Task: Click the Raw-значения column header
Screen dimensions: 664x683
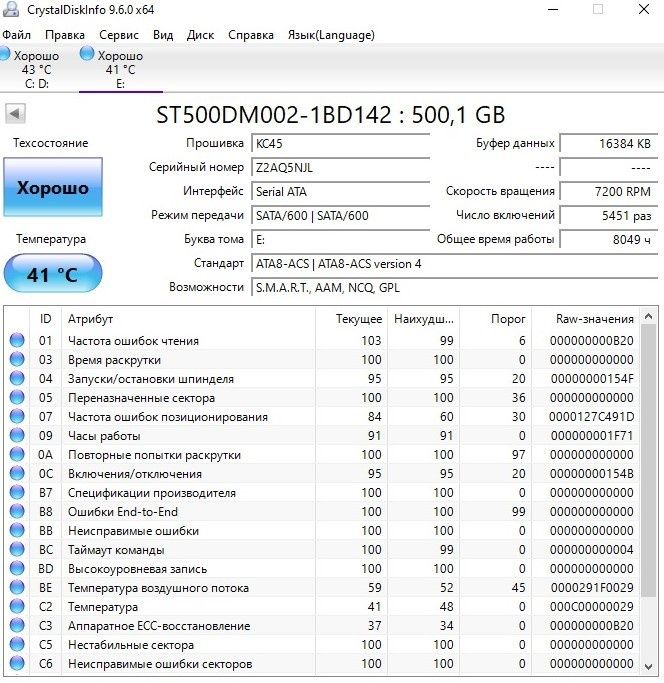Action: pos(585,319)
